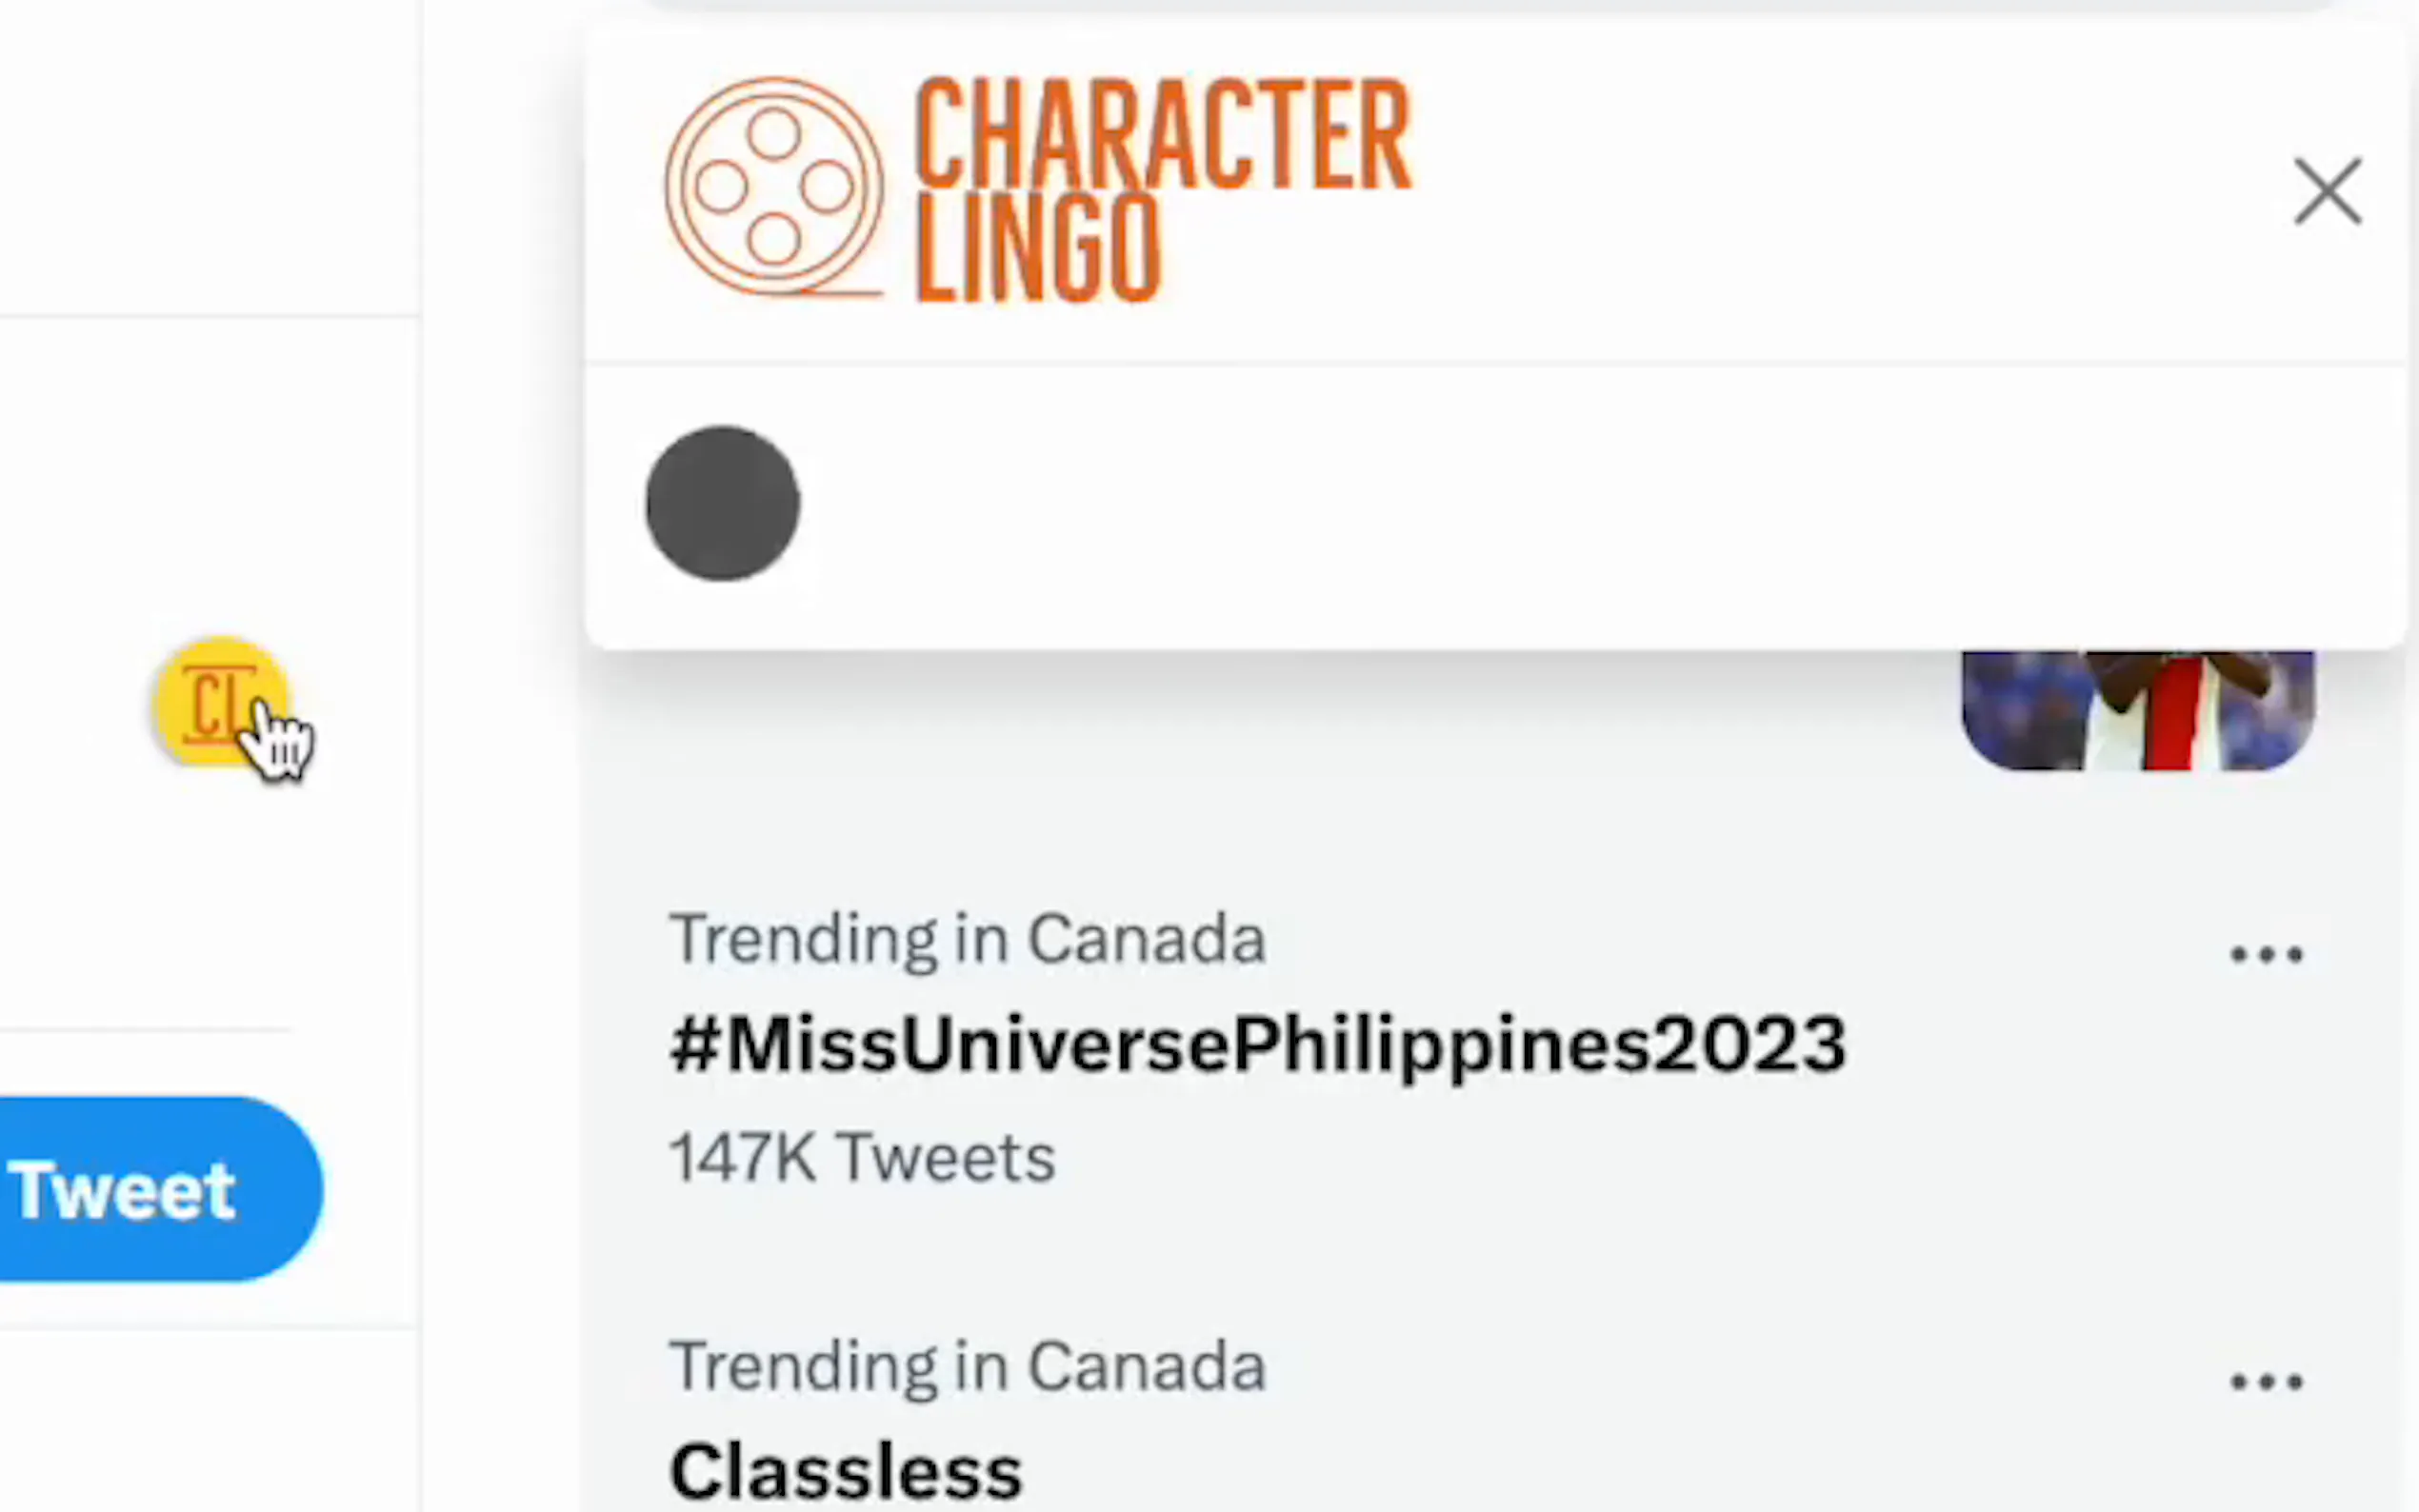Click Trending in Canada label above Classless
This screenshot has height=1512, width=2419.
click(x=967, y=1366)
